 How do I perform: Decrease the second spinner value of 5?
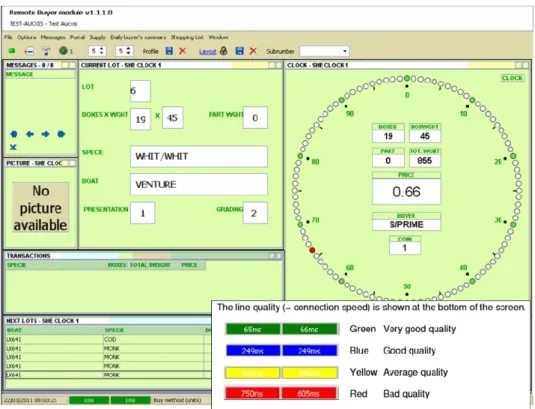(x=128, y=53)
